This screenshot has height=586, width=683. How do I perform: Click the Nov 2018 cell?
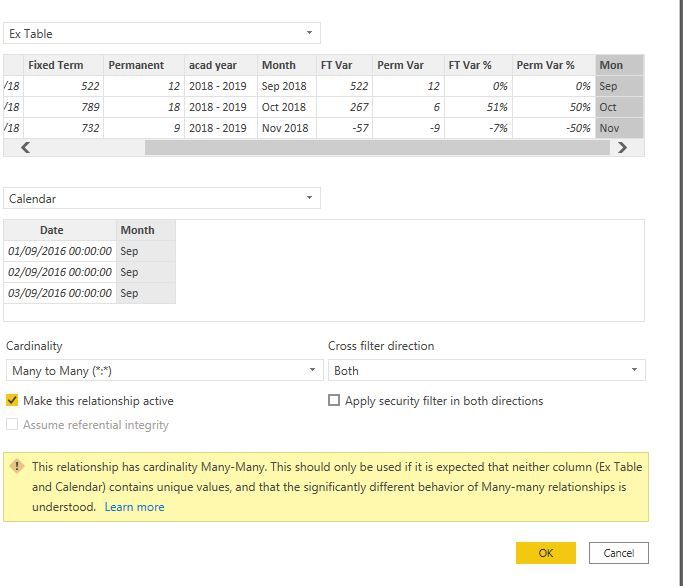(287, 128)
